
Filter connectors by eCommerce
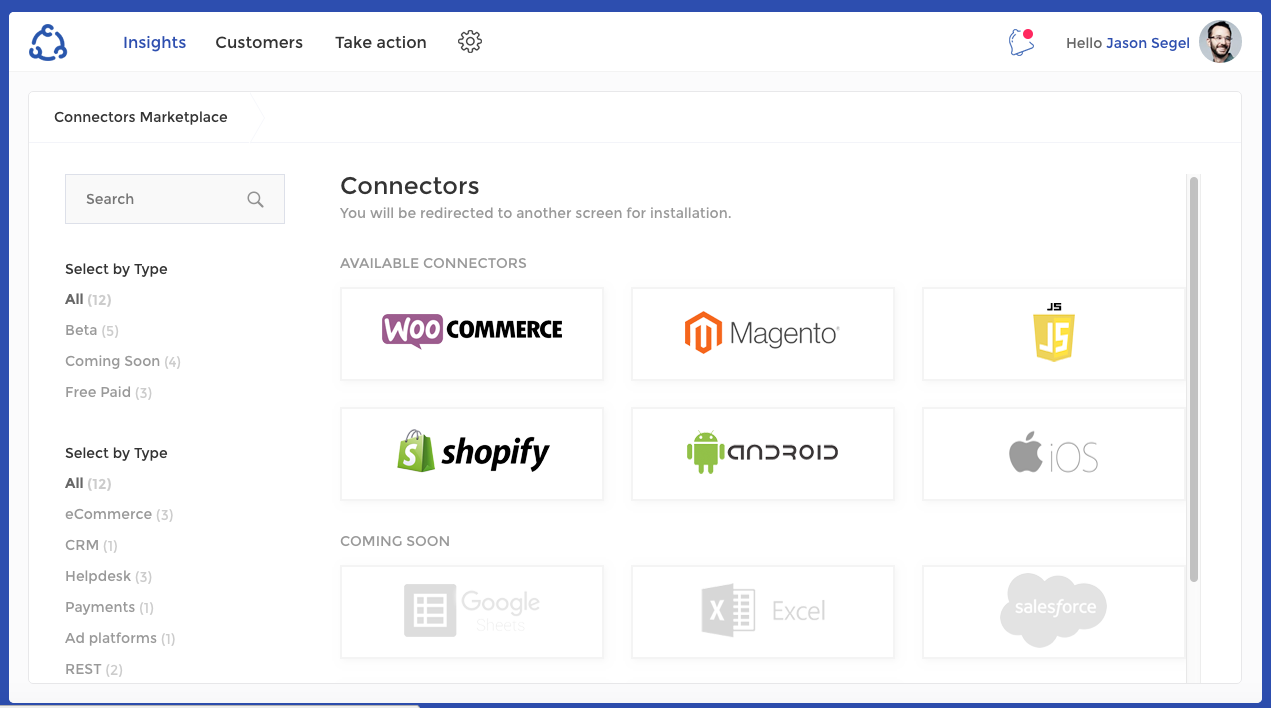point(119,514)
